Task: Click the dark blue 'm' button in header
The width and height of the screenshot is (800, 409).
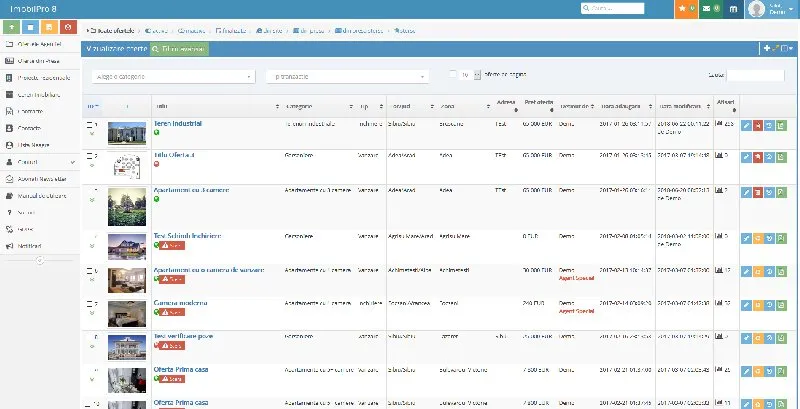Action: click(x=733, y=9)
